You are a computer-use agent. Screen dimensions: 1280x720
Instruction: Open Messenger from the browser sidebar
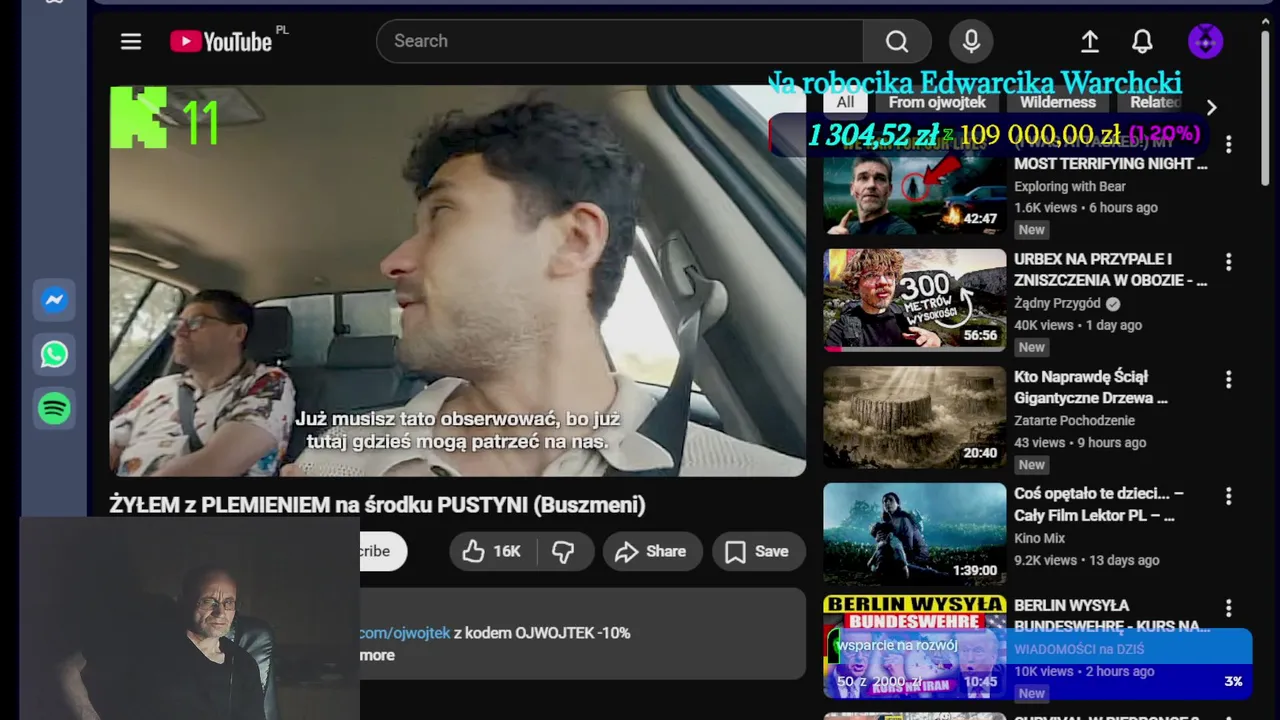[54, 300]
